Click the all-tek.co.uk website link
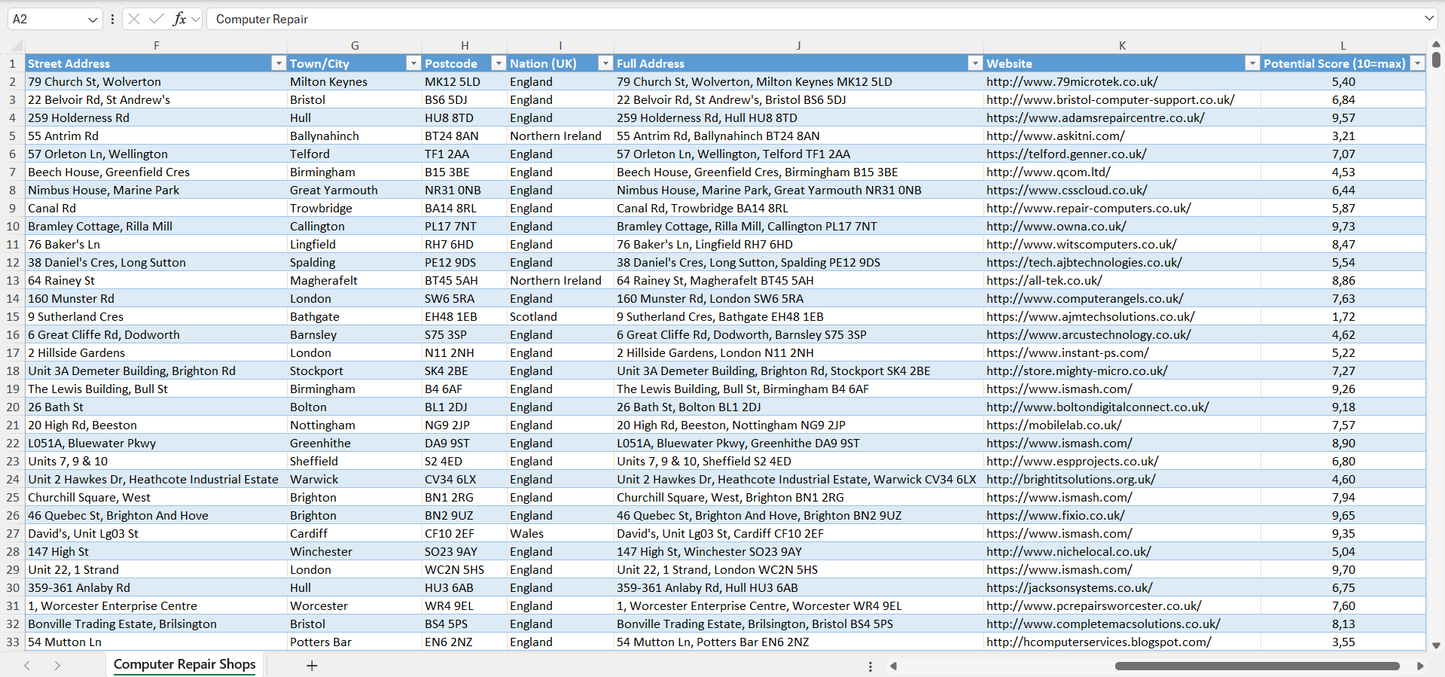Screen dimensions: 1445x677 click(x=1044, y=281)
